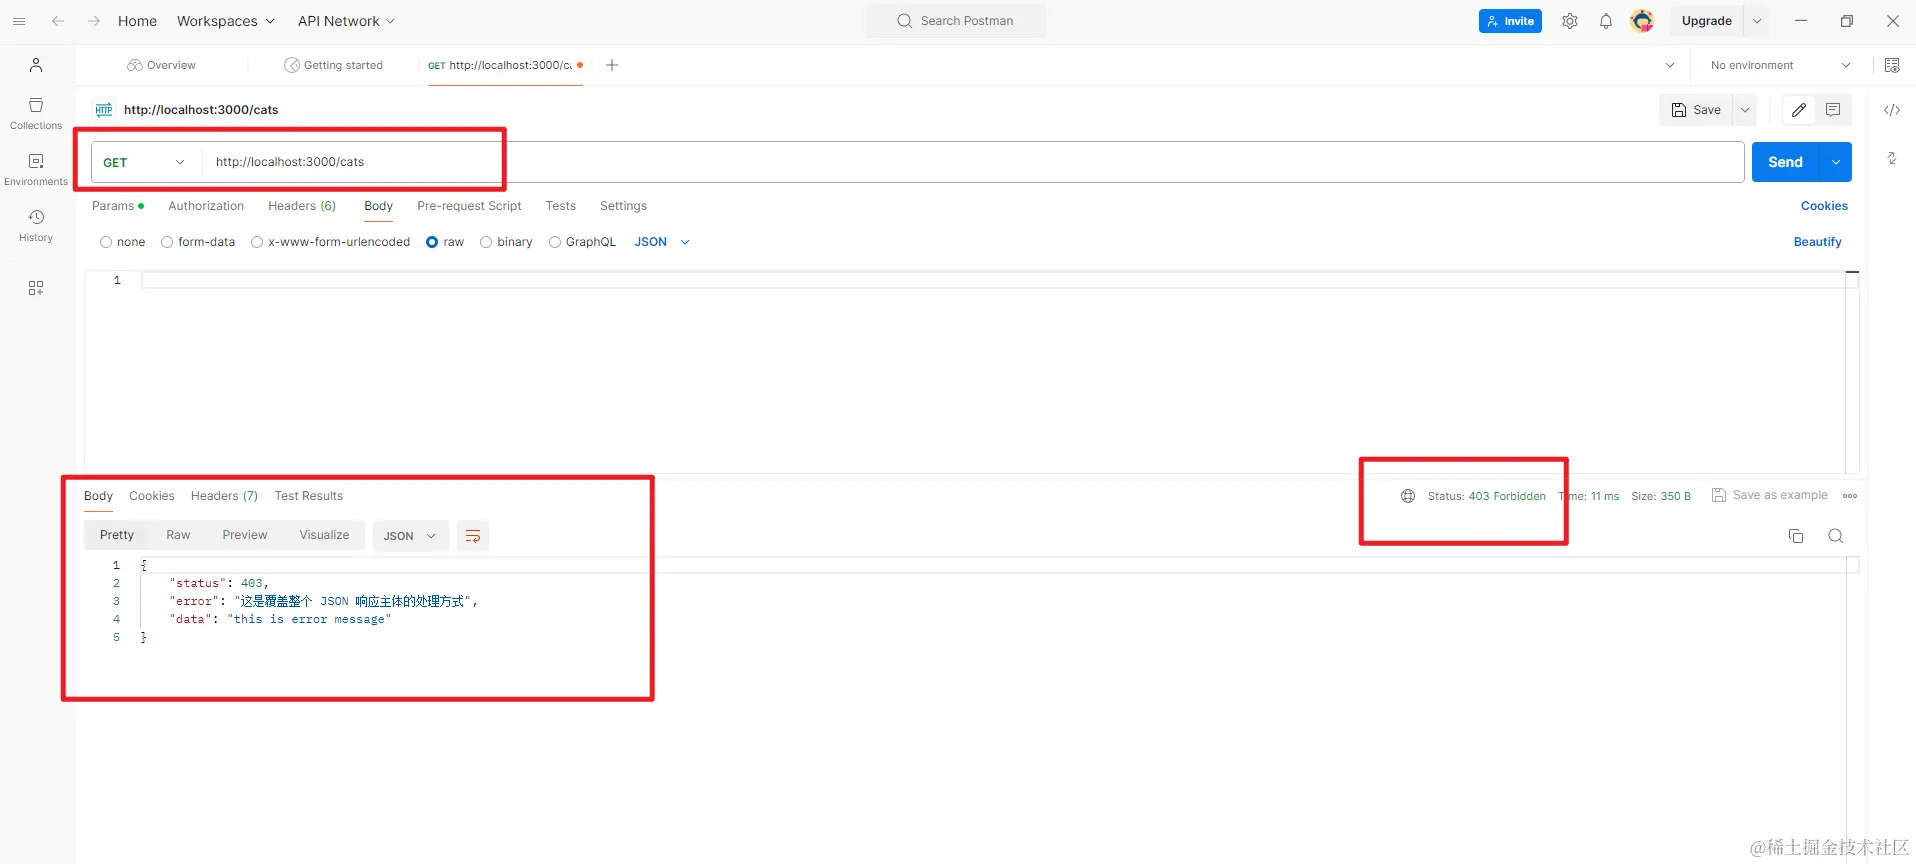This screenshot has width=1916, height=864.
Task: Switch to the request Settings tab
Action: tap(623, 206)
